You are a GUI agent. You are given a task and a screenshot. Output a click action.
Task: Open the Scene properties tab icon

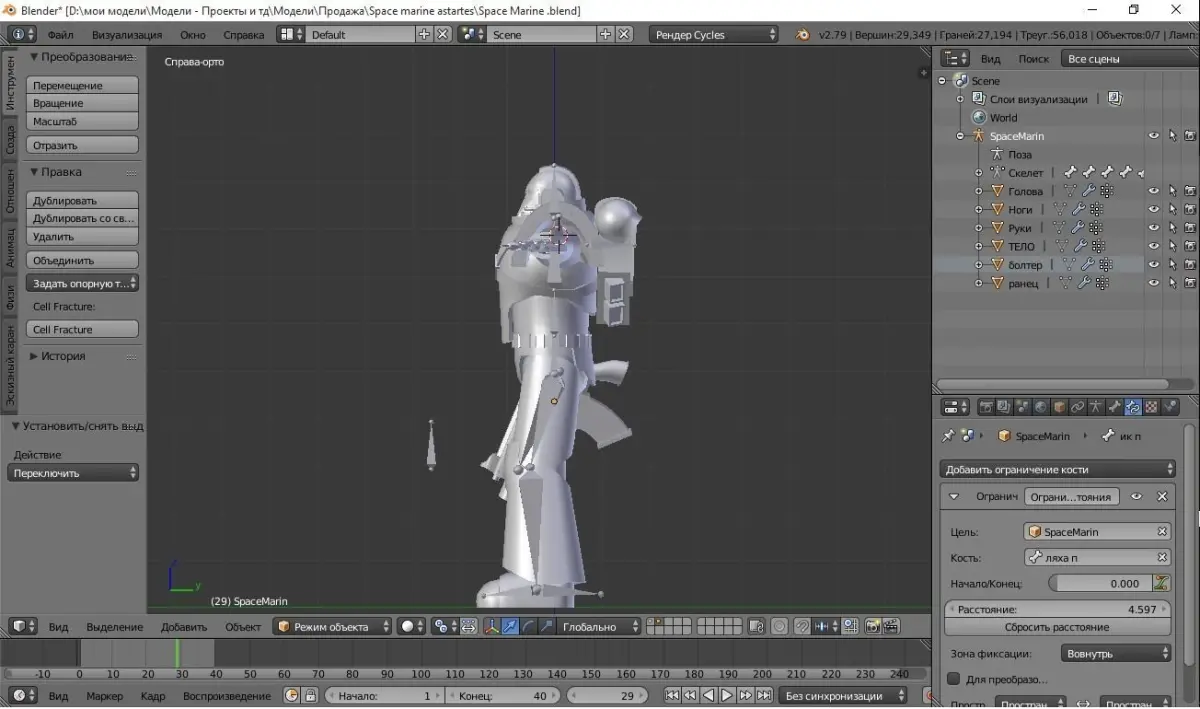[x=1023, y=407]
